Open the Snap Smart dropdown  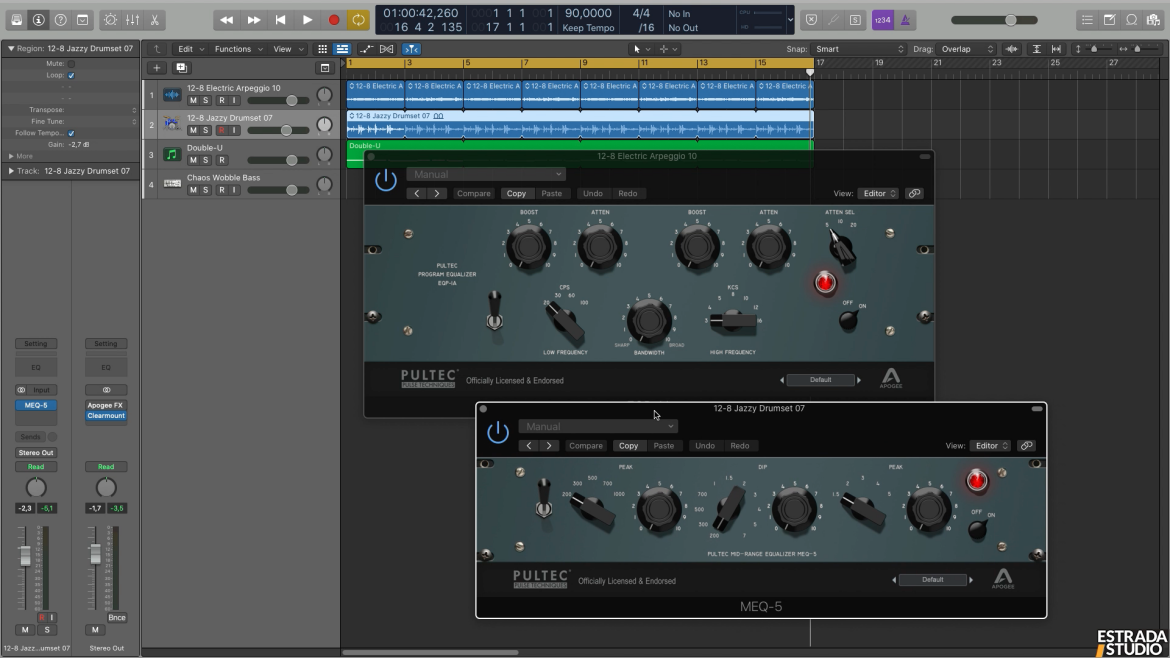tap(859, 49)
